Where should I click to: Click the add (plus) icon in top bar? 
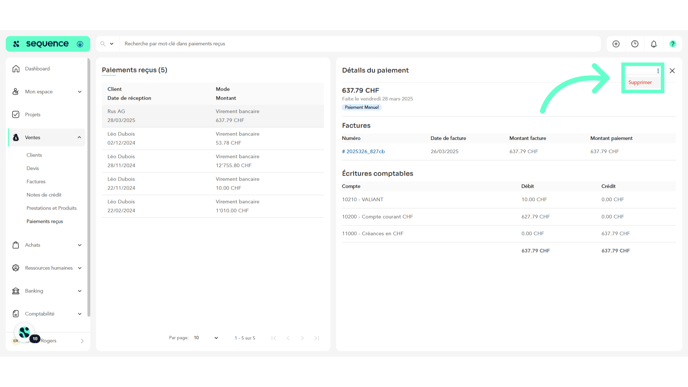[616, 44]
